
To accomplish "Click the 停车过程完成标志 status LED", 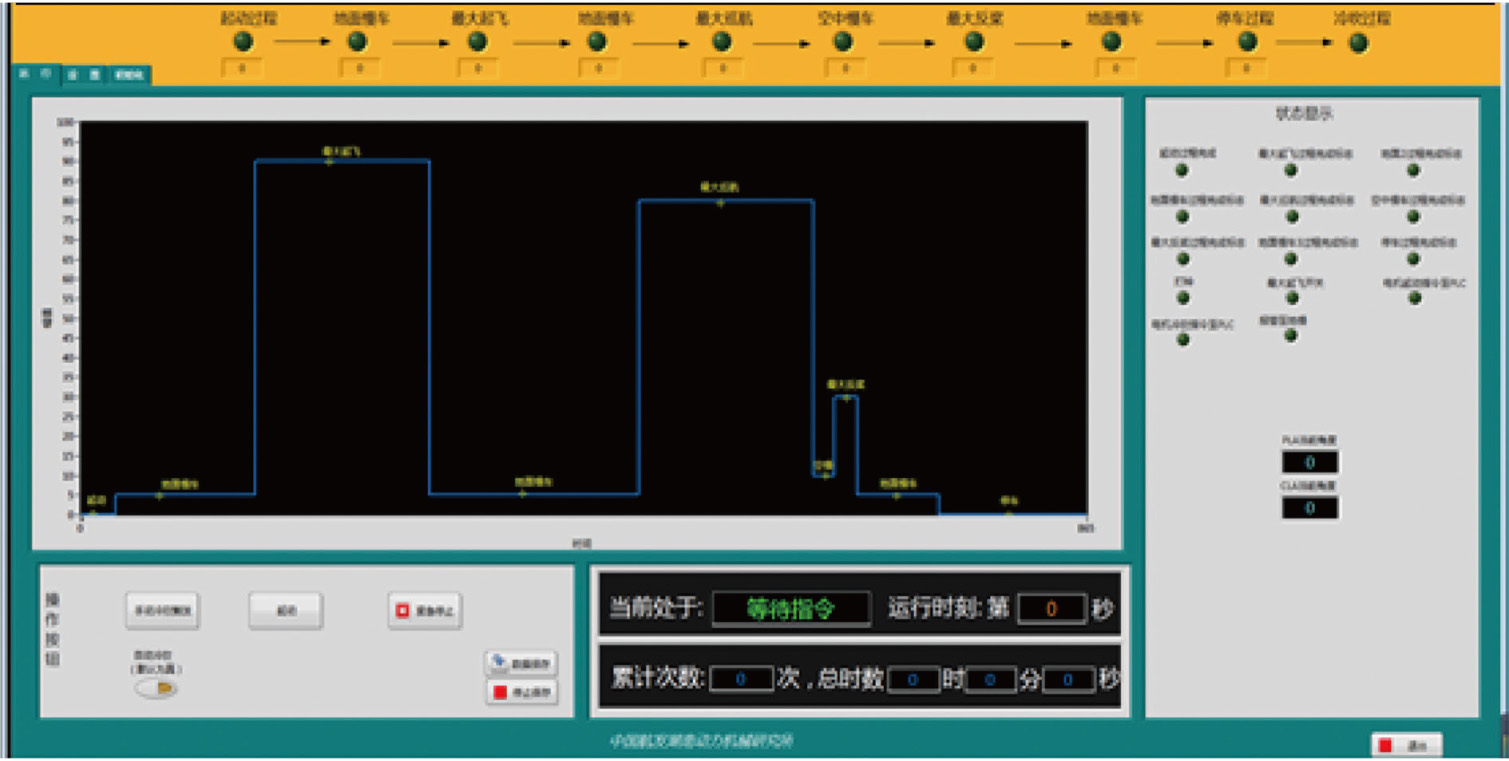I will 1413,258.
